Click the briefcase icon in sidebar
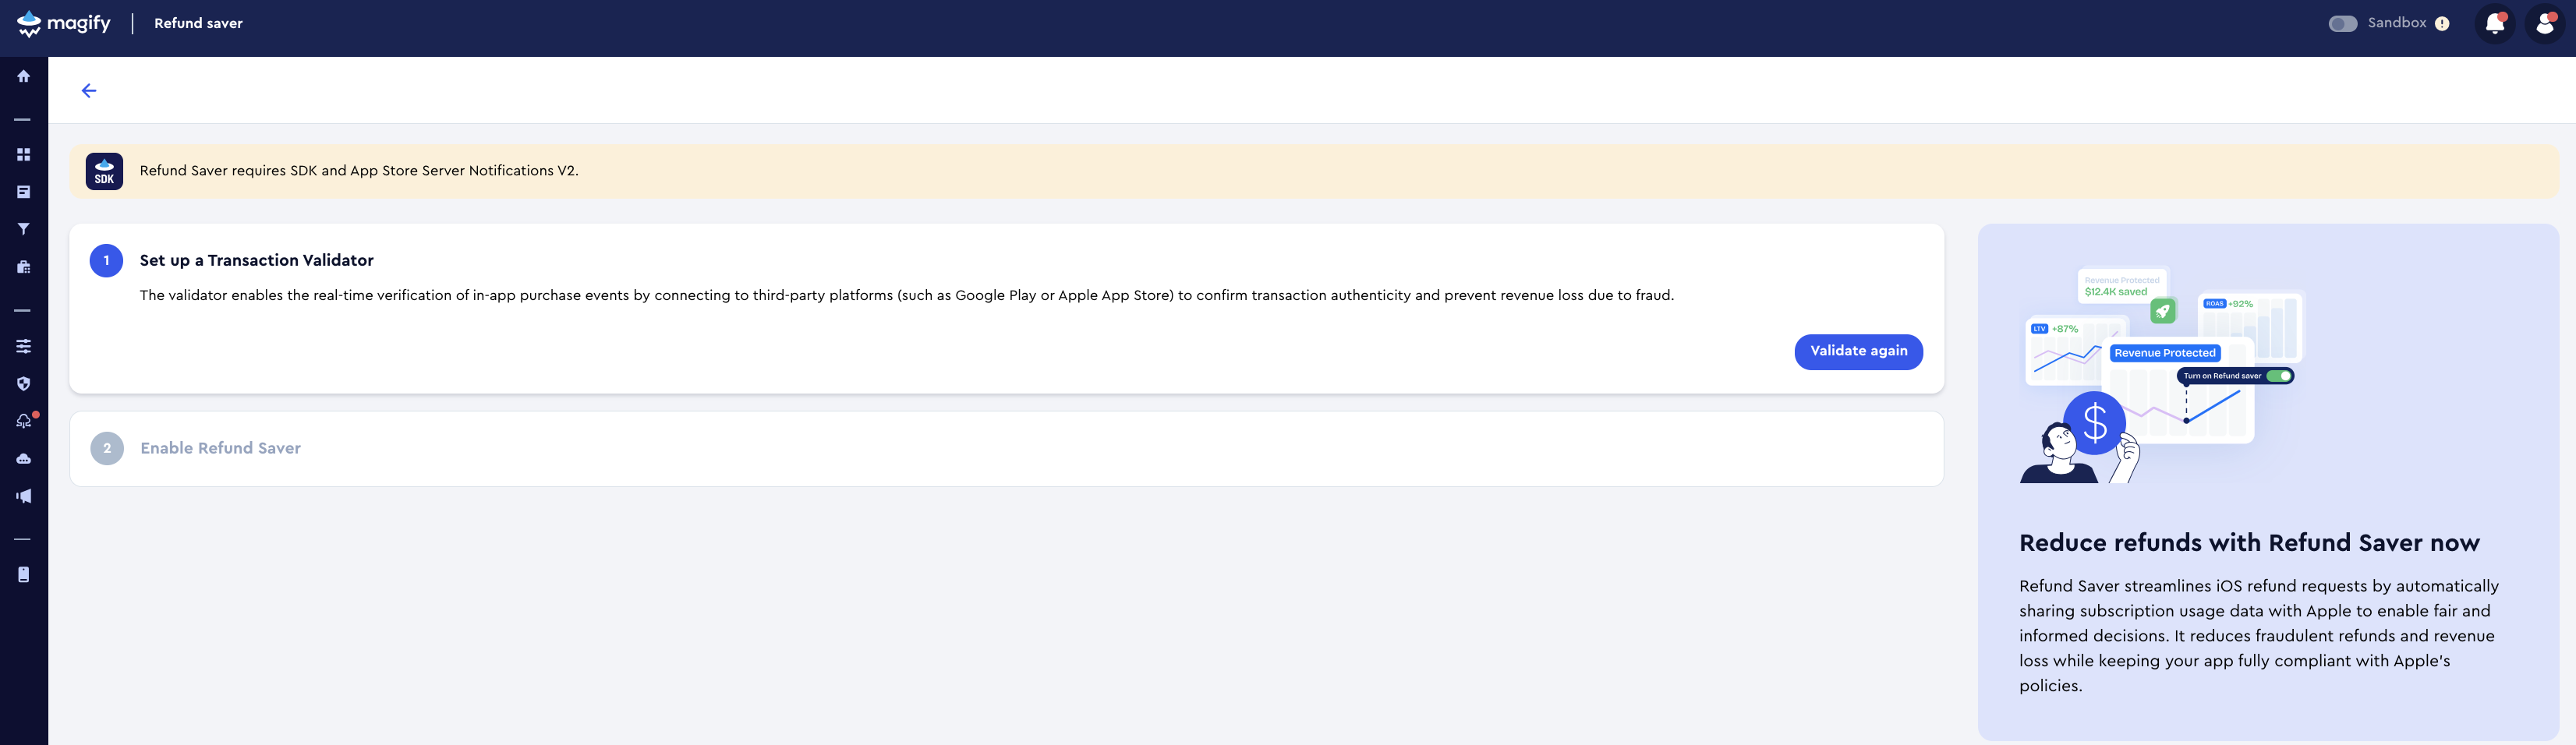 (x=23, y=267)
